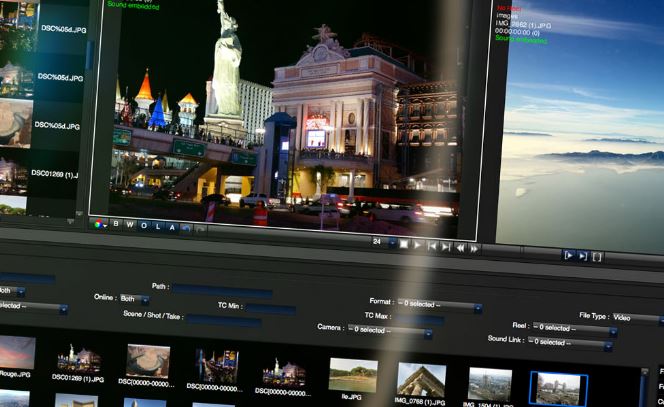Start playback with the play triangle button
664x407 pixels.
coord(418,245)
